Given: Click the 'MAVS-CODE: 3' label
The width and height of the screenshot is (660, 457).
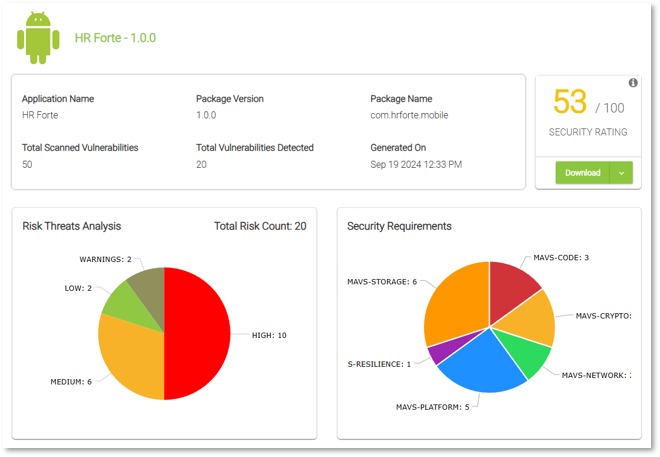Looking at the screenshot, I should coord(561,258).
